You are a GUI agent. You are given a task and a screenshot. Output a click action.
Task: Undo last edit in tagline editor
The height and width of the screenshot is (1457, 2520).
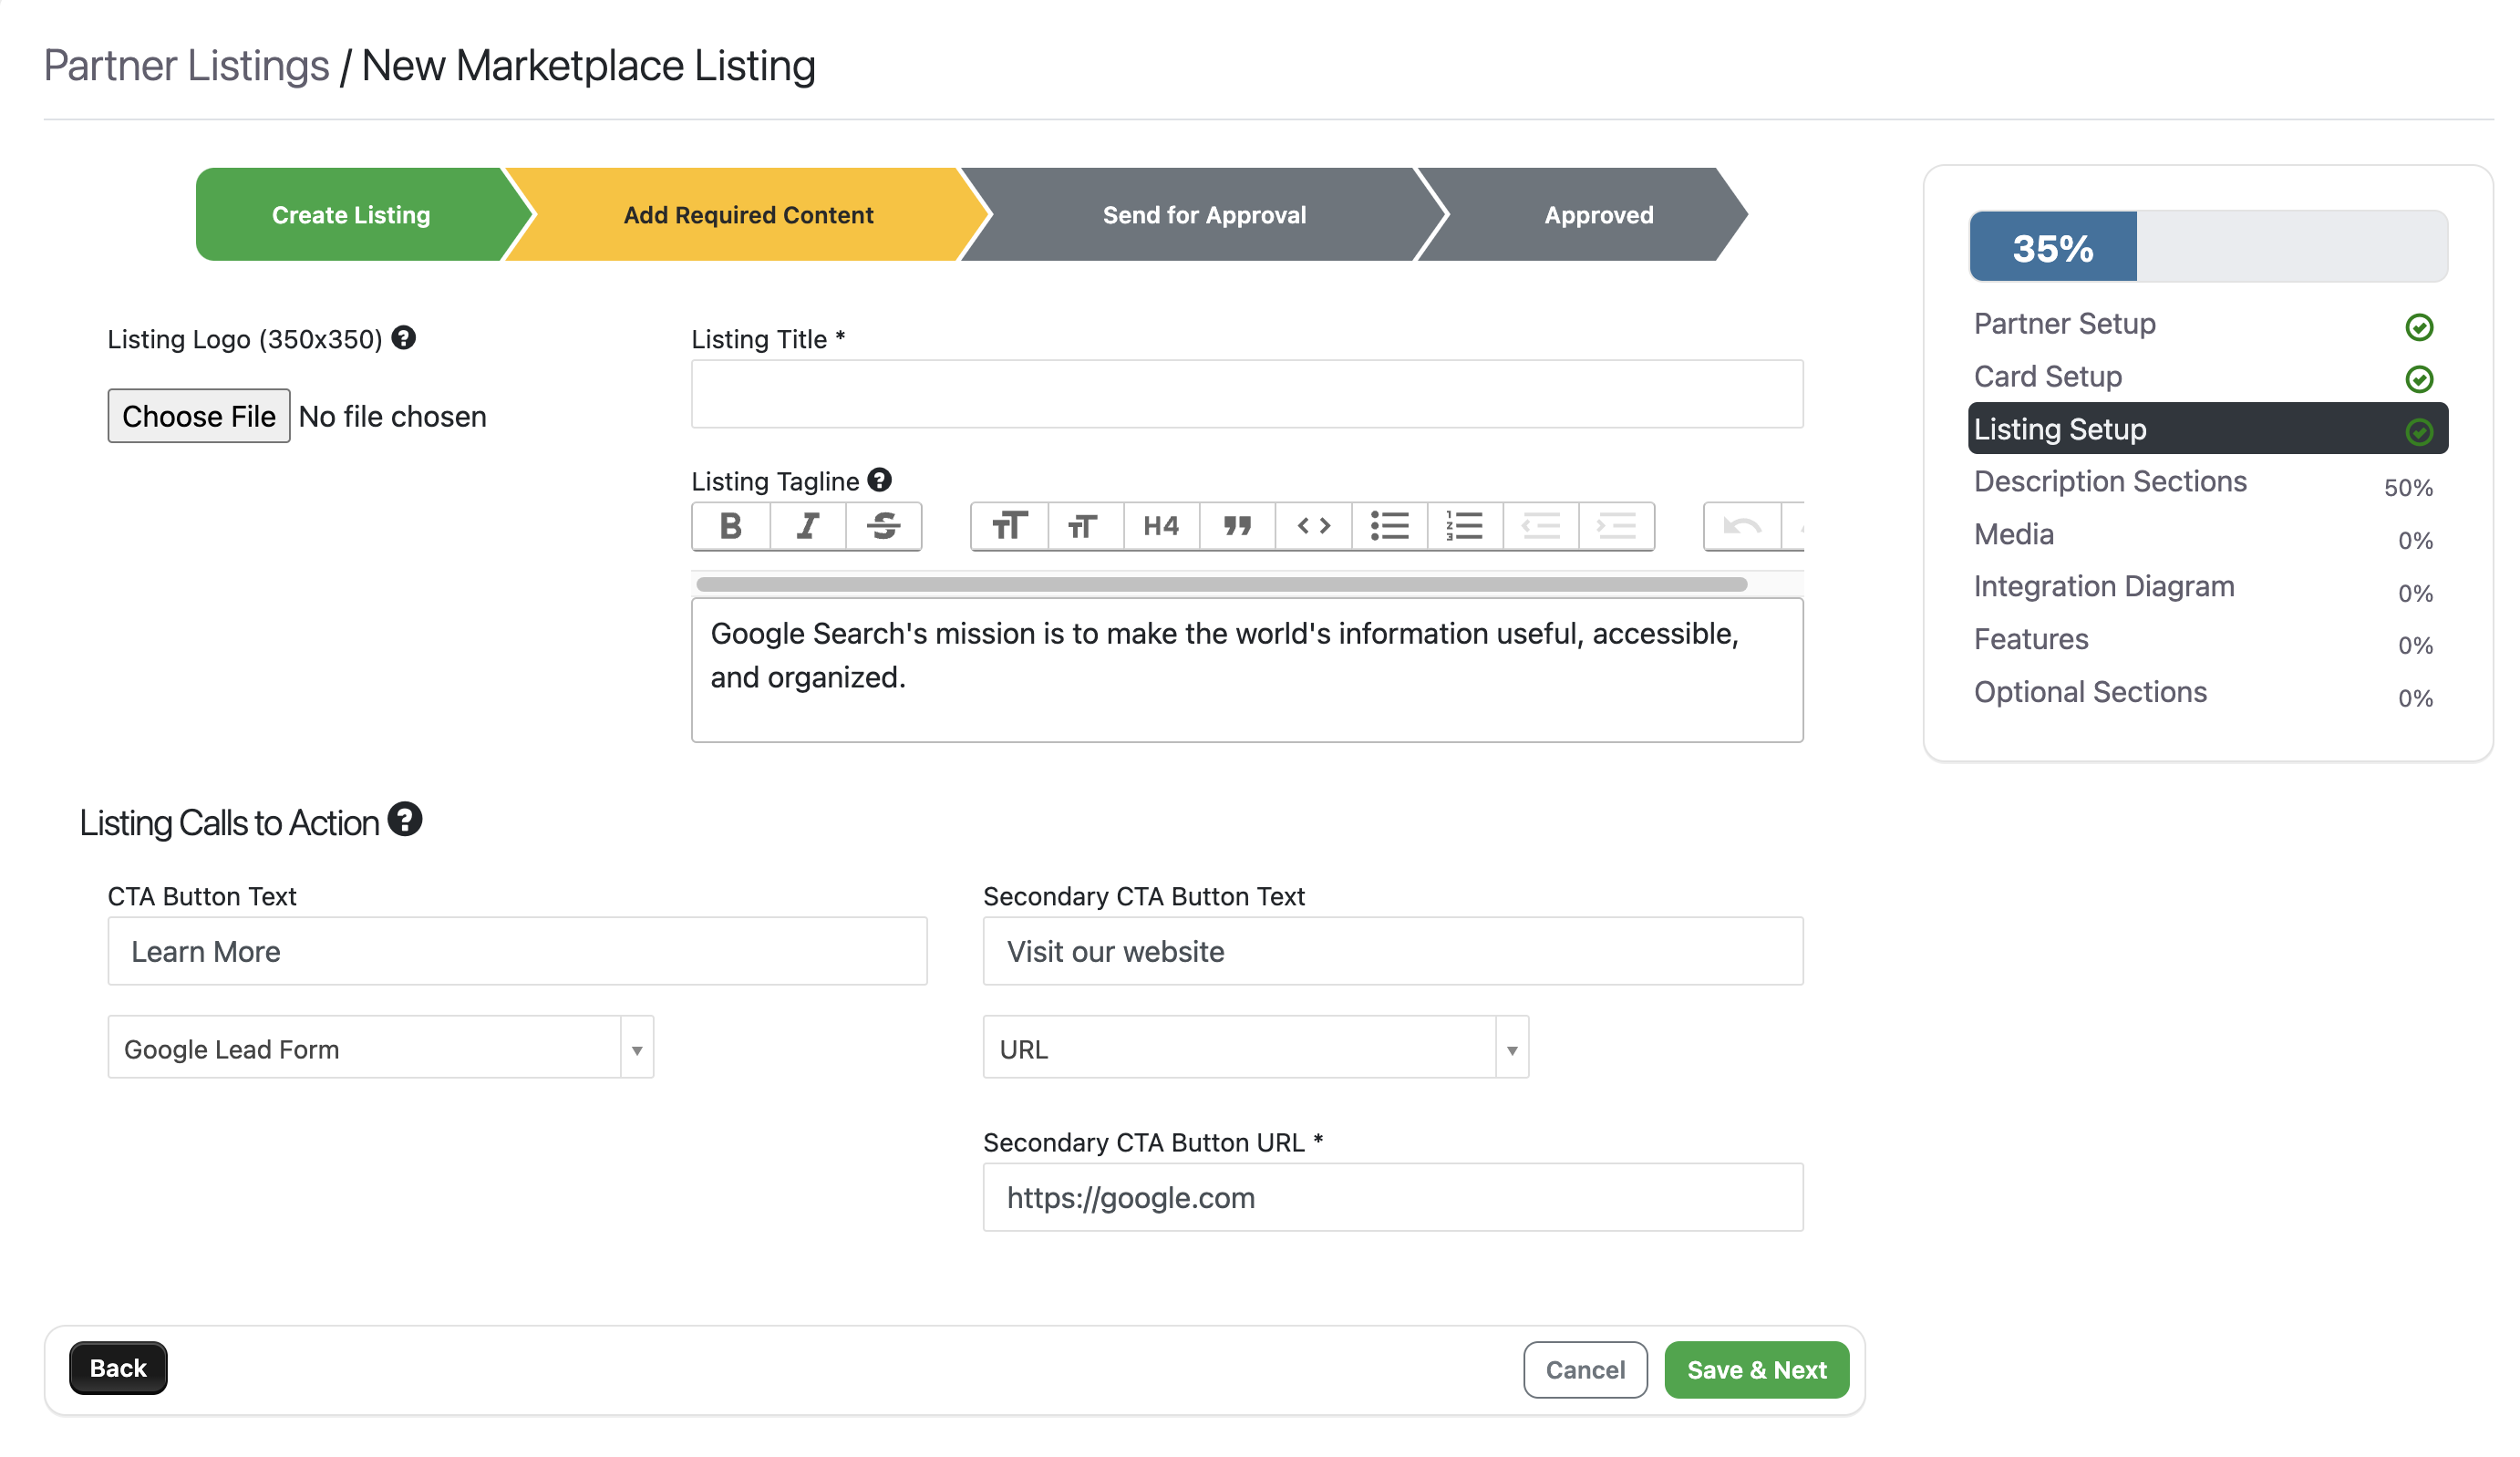click(1743, 526)
